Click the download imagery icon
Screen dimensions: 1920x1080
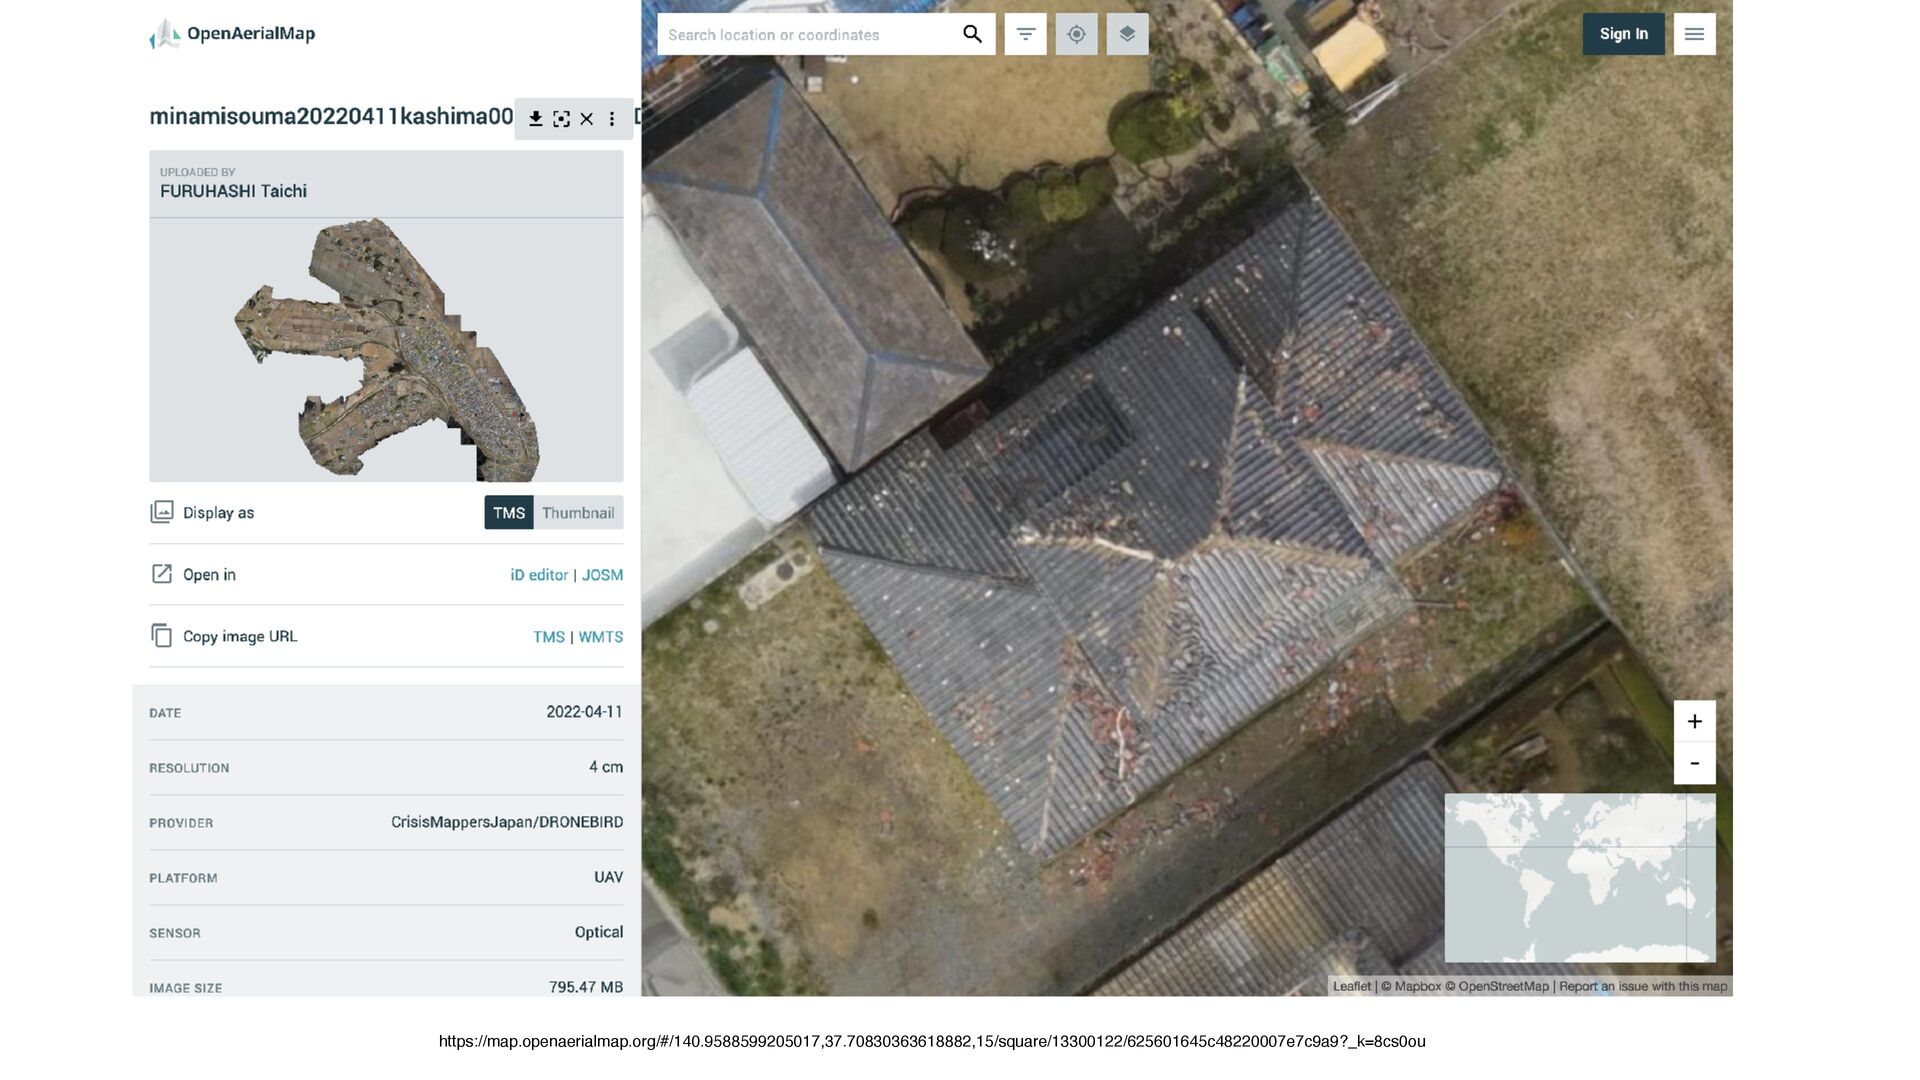click(536, 119)
